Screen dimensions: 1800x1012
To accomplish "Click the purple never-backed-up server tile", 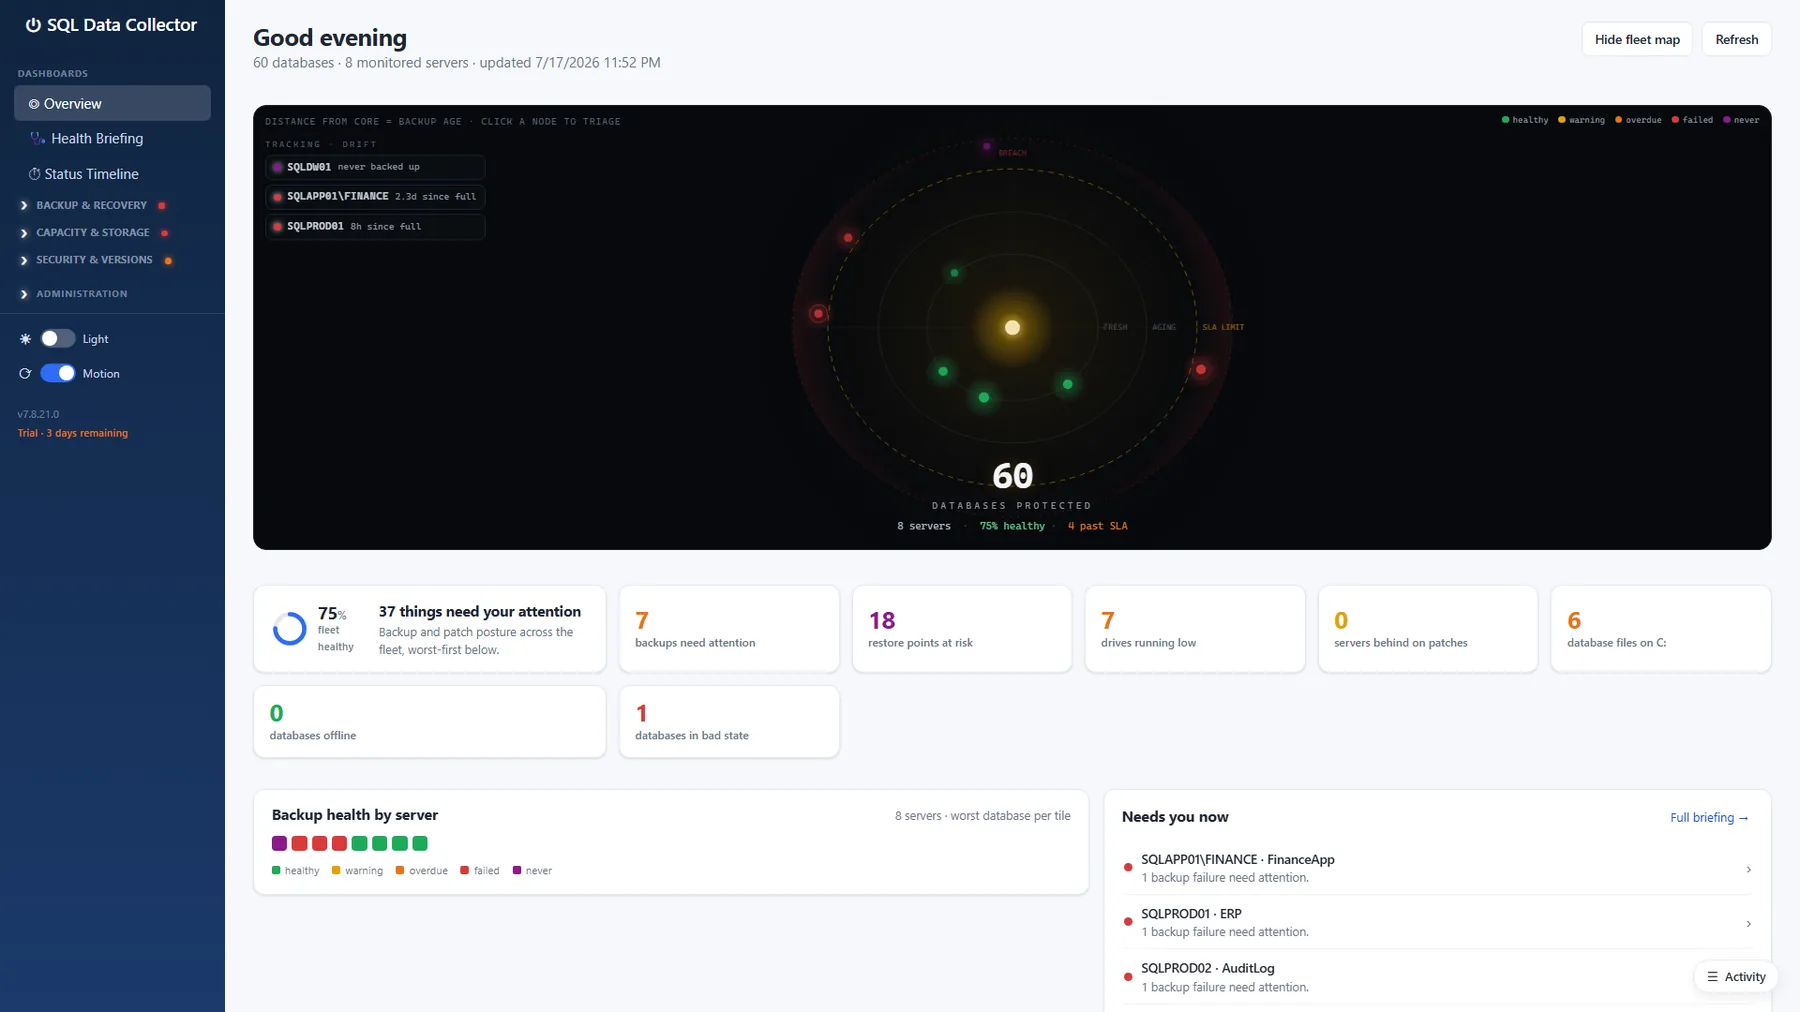I will [279, 844].
